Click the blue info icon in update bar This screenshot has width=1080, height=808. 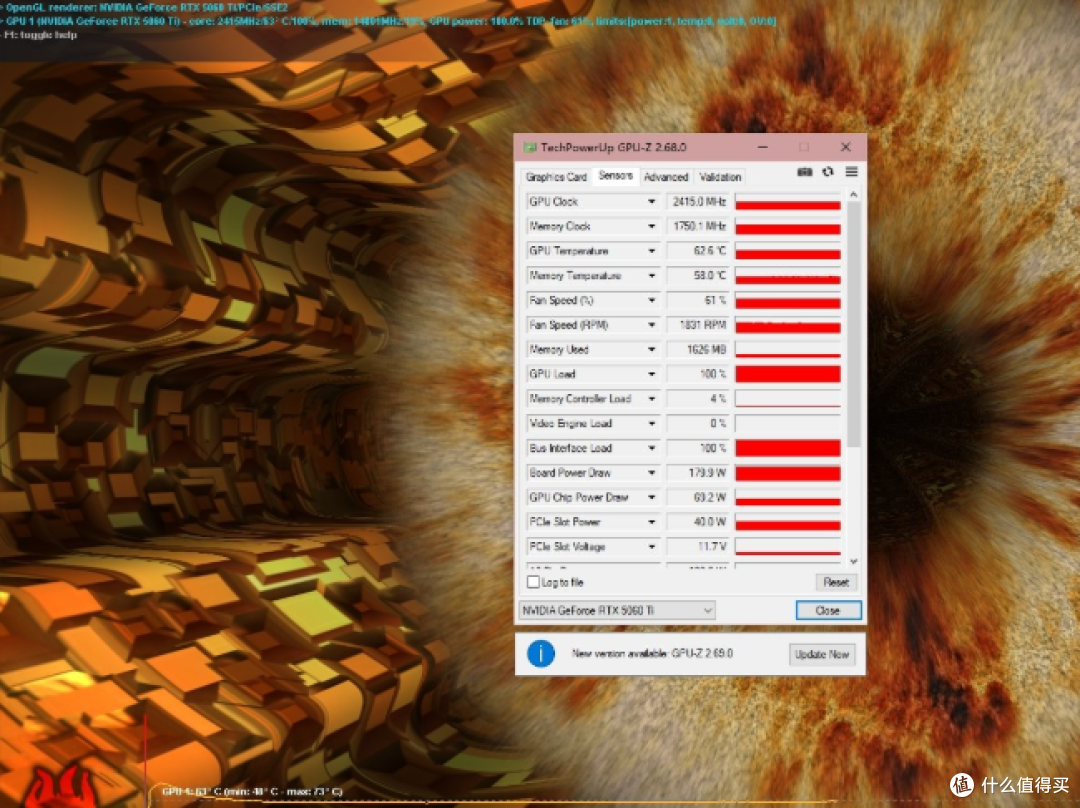coord(541,653)
